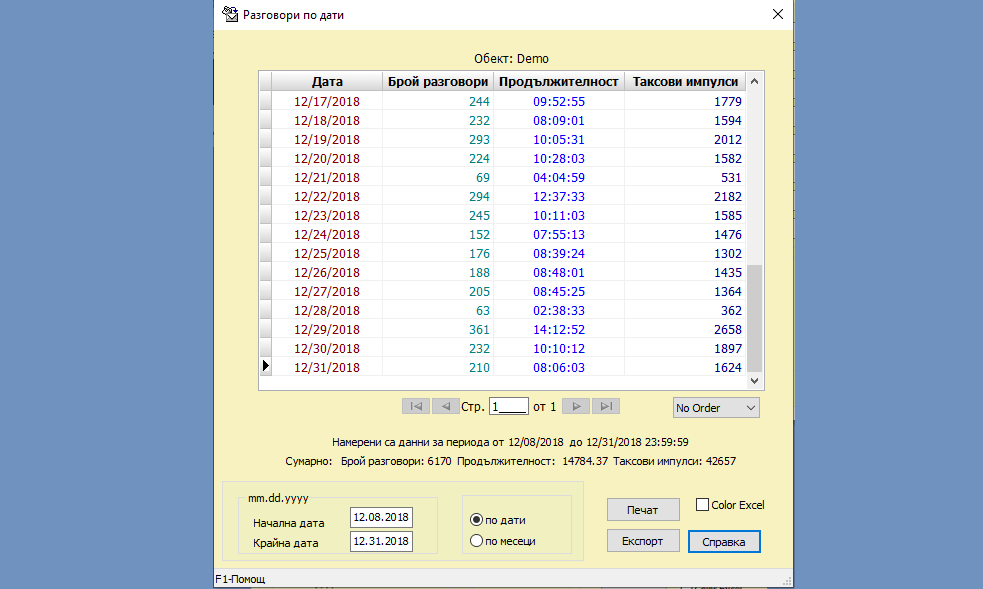Screen dimensions: 983x589
Task: Click the Брой разговори column header
Action: pos(438,81)
